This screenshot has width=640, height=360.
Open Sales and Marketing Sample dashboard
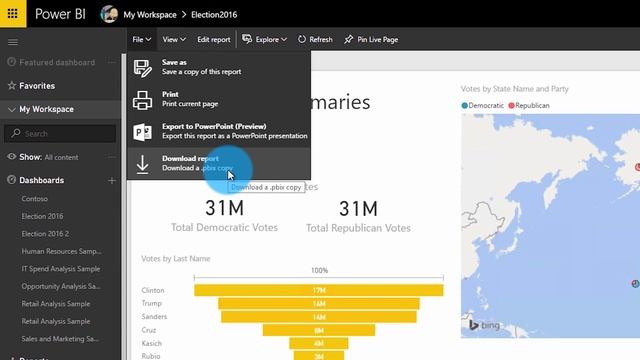[60, 339]
